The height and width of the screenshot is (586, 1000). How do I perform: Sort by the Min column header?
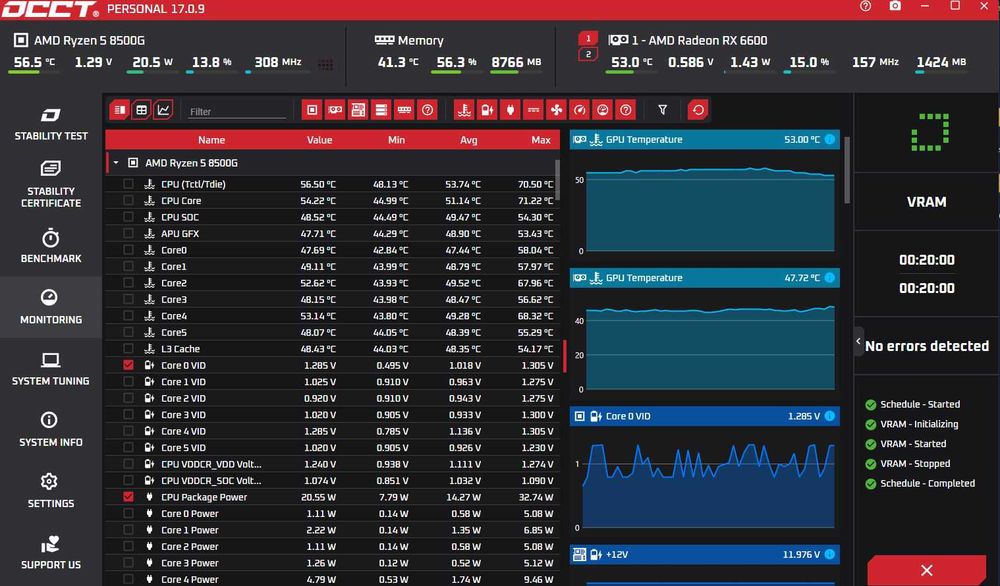point(396,140)
